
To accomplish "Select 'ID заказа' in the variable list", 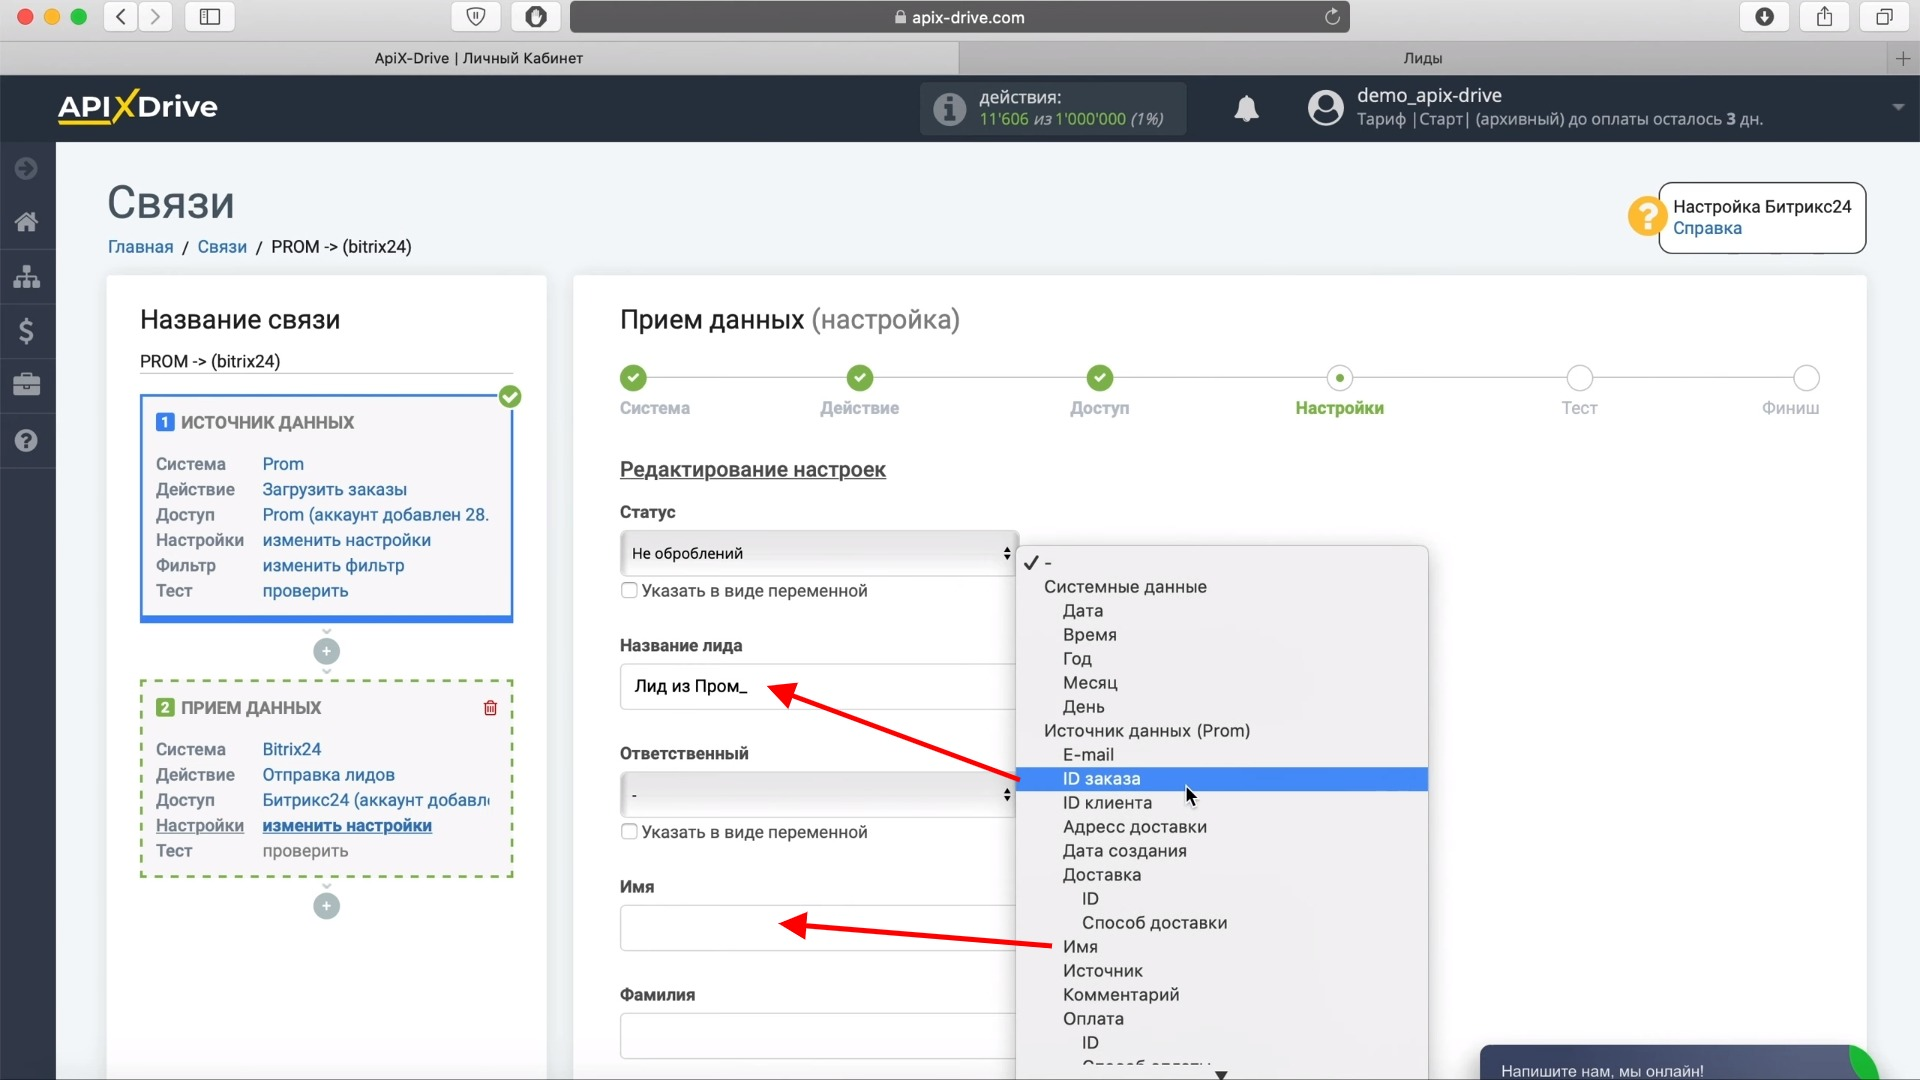I will (1222, 779).
